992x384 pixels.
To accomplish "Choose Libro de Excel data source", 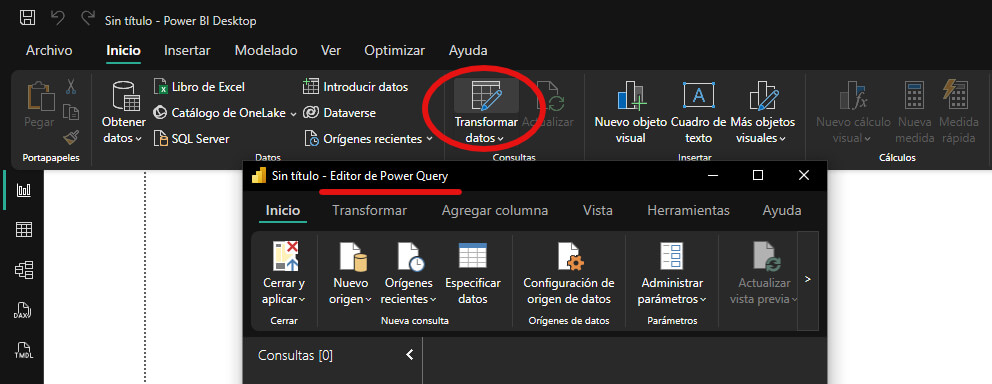I will coord(200,87).
